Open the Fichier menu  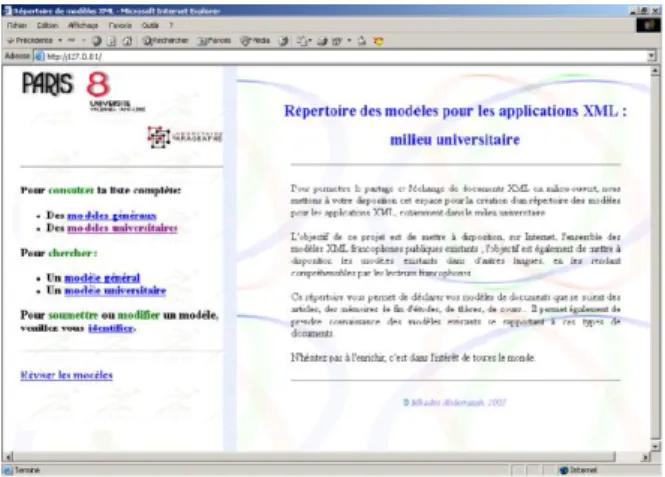17,26
